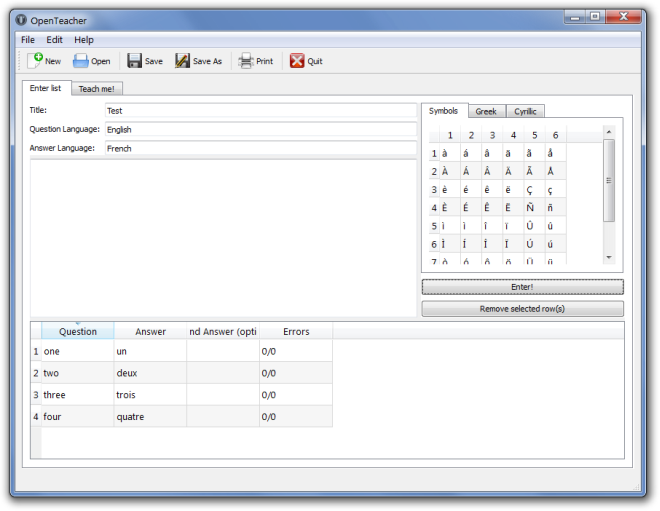Click the Errors column header
The height and width of the screenshot is (511, 660).
coord(296,331)
